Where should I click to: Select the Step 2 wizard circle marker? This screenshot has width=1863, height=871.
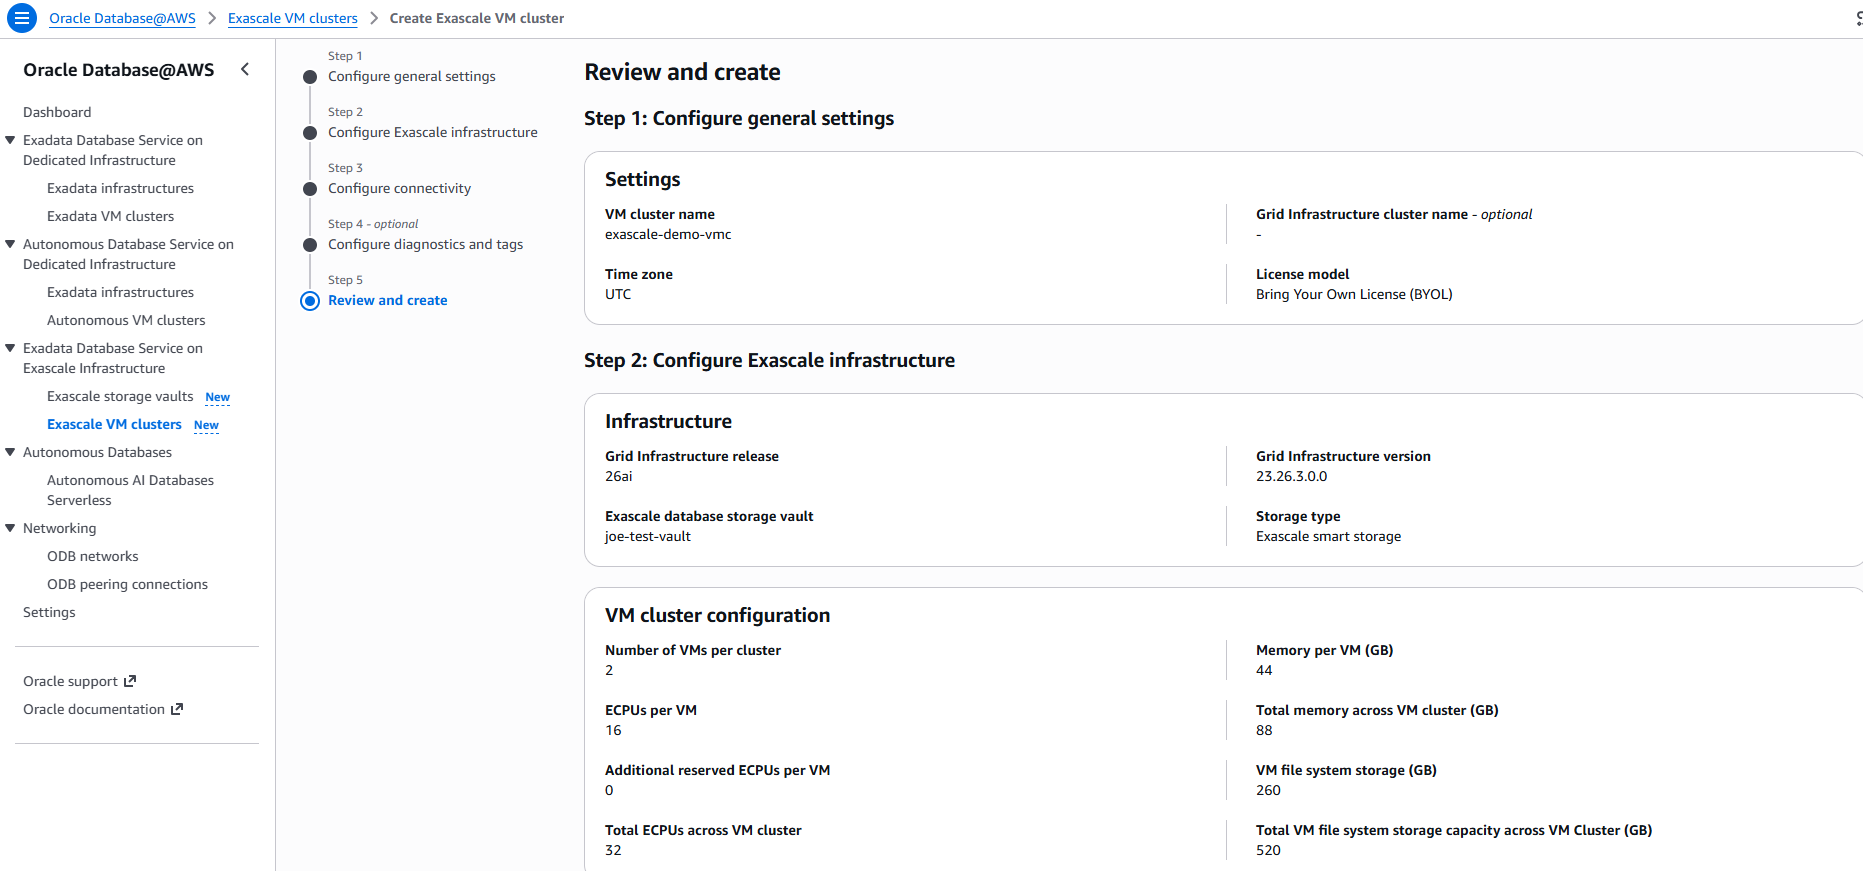(310, 133)
